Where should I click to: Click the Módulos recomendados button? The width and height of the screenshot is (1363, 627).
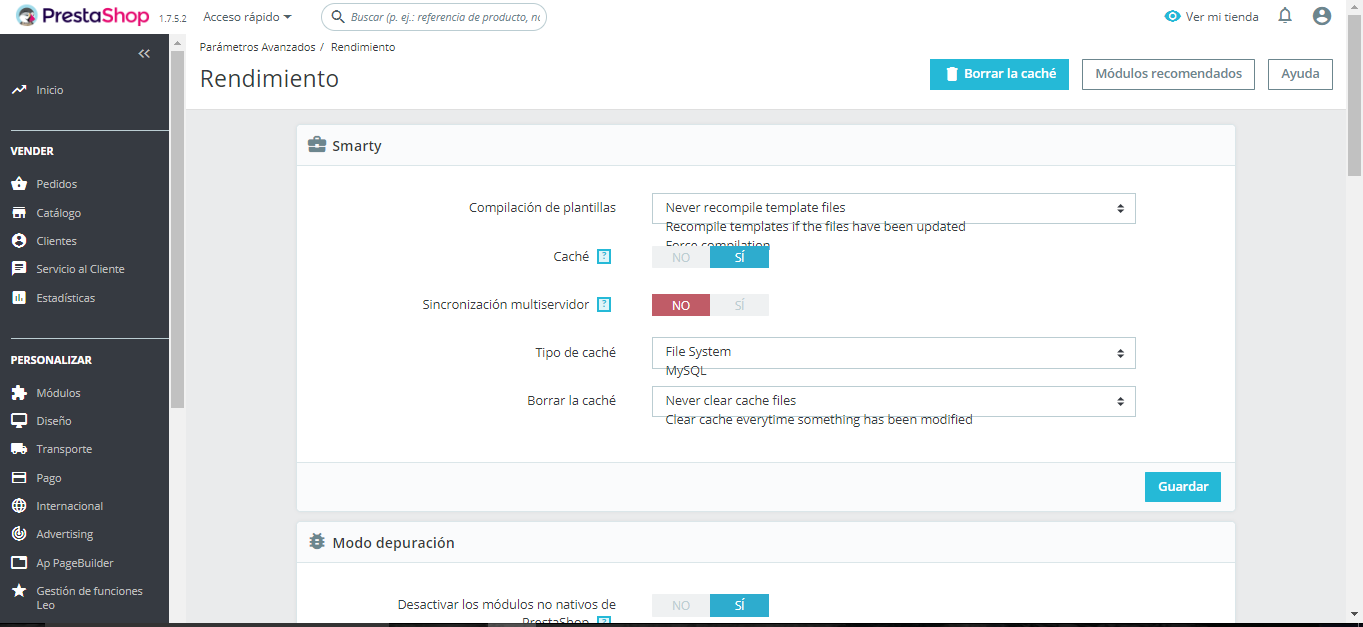[x=1168, y=74]
